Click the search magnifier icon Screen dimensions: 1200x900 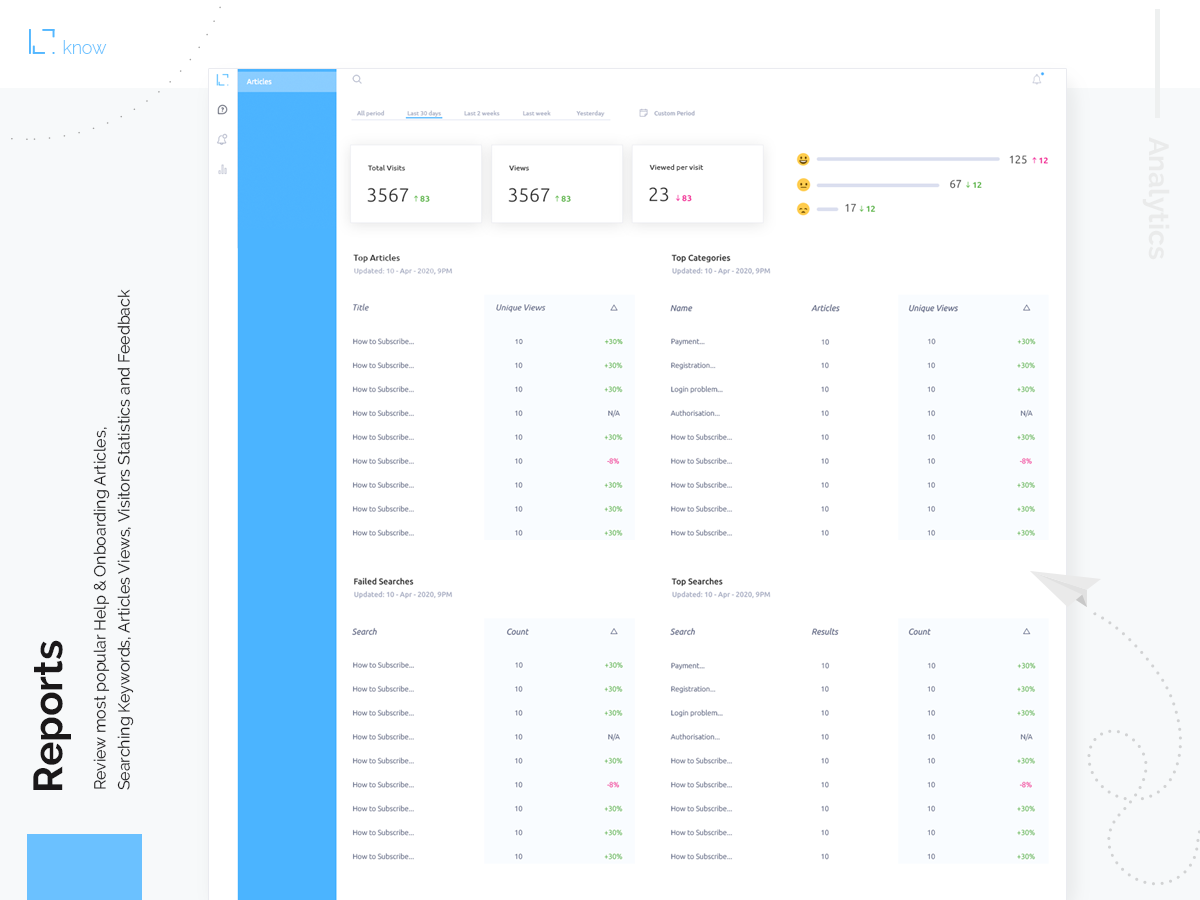point(357,80)
